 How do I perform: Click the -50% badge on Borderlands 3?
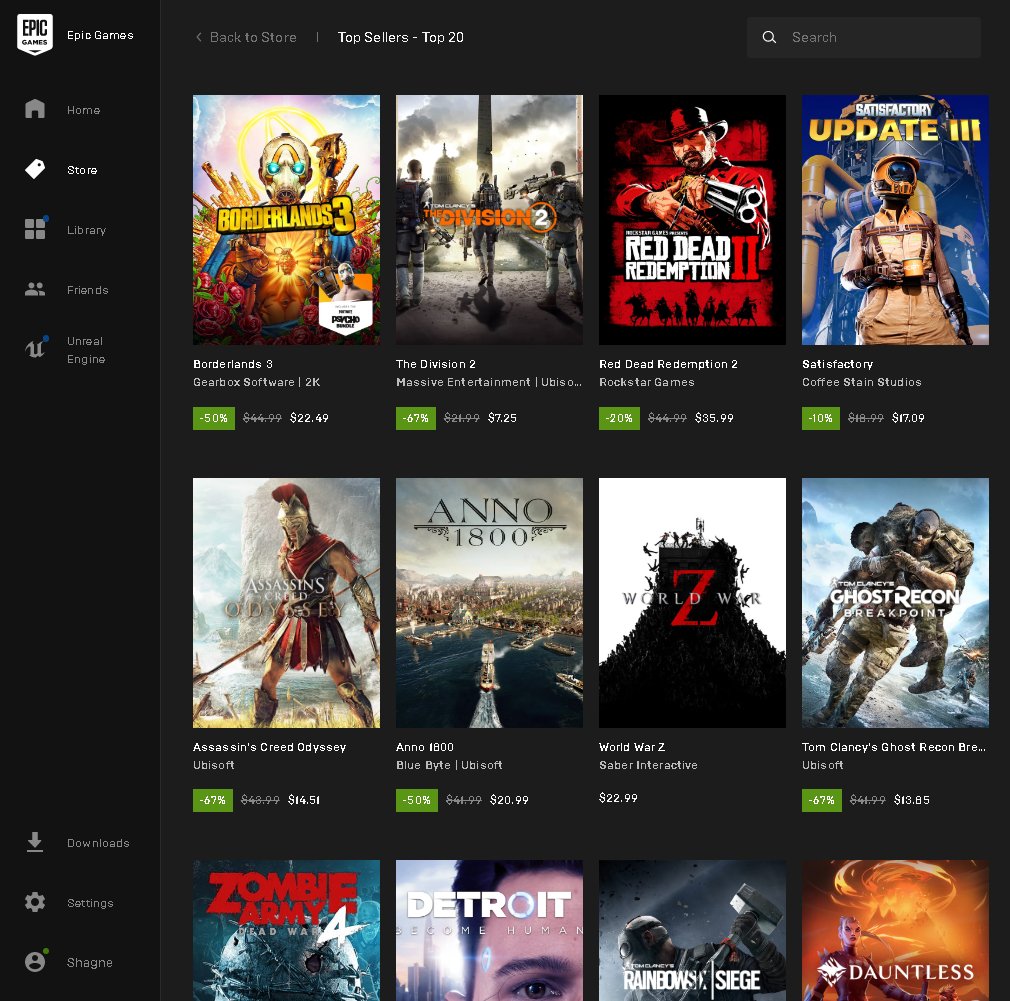click(x=214, y=418)
